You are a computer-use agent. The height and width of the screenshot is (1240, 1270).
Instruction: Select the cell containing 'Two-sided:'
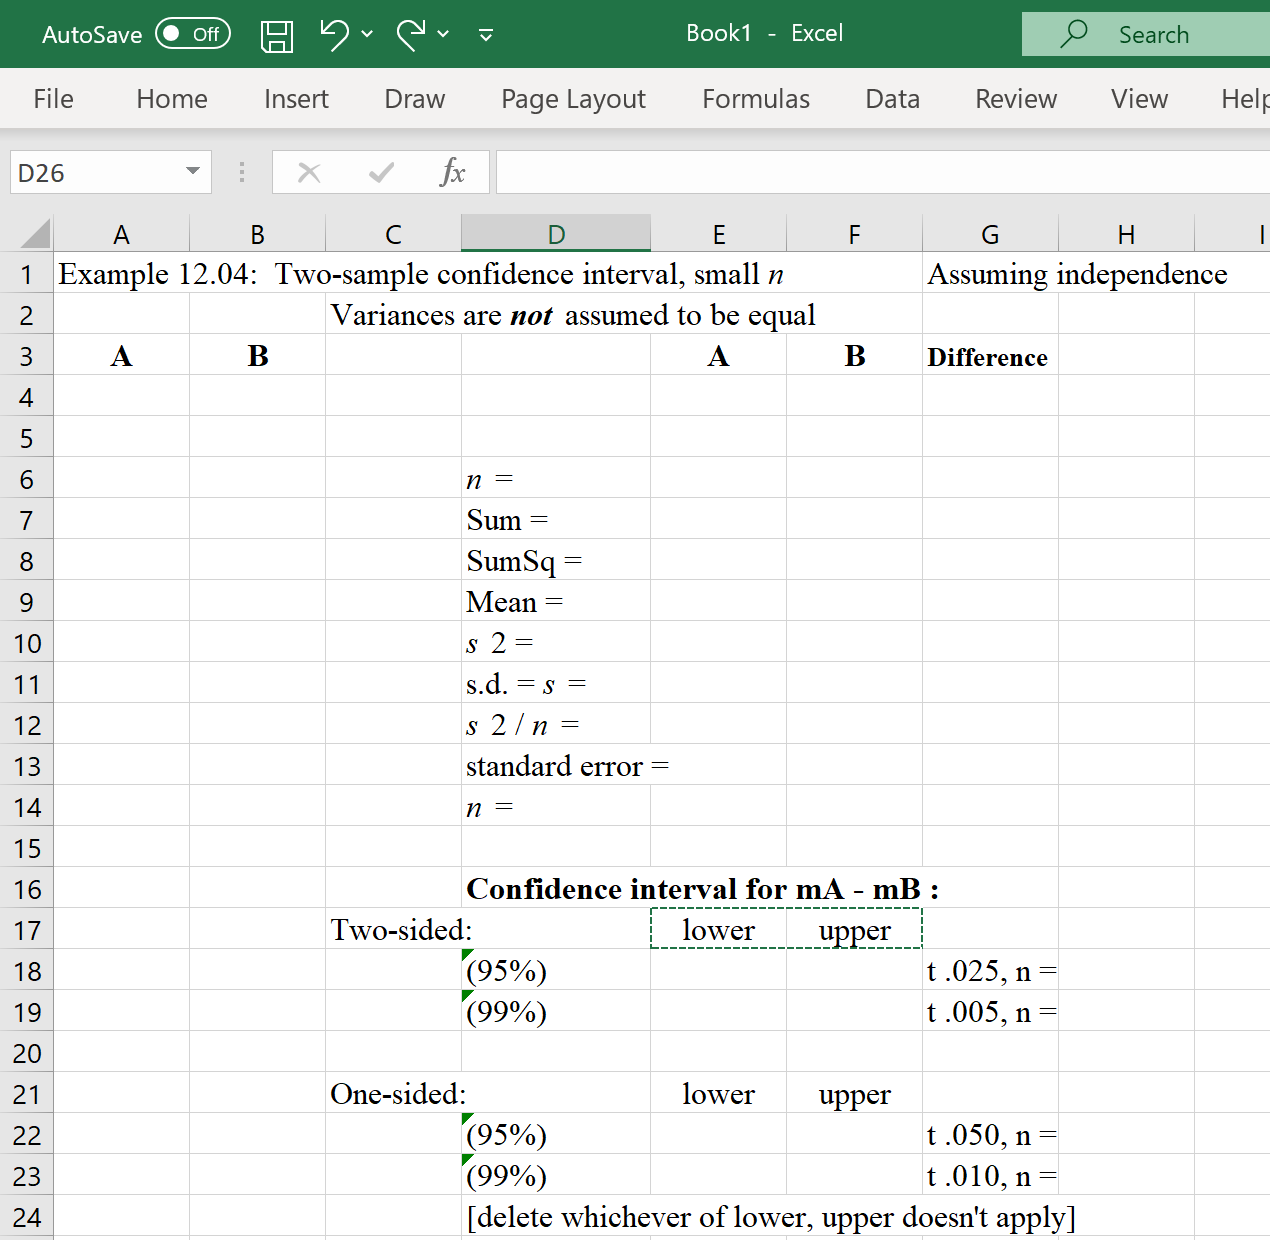click(x=392, y=929)
